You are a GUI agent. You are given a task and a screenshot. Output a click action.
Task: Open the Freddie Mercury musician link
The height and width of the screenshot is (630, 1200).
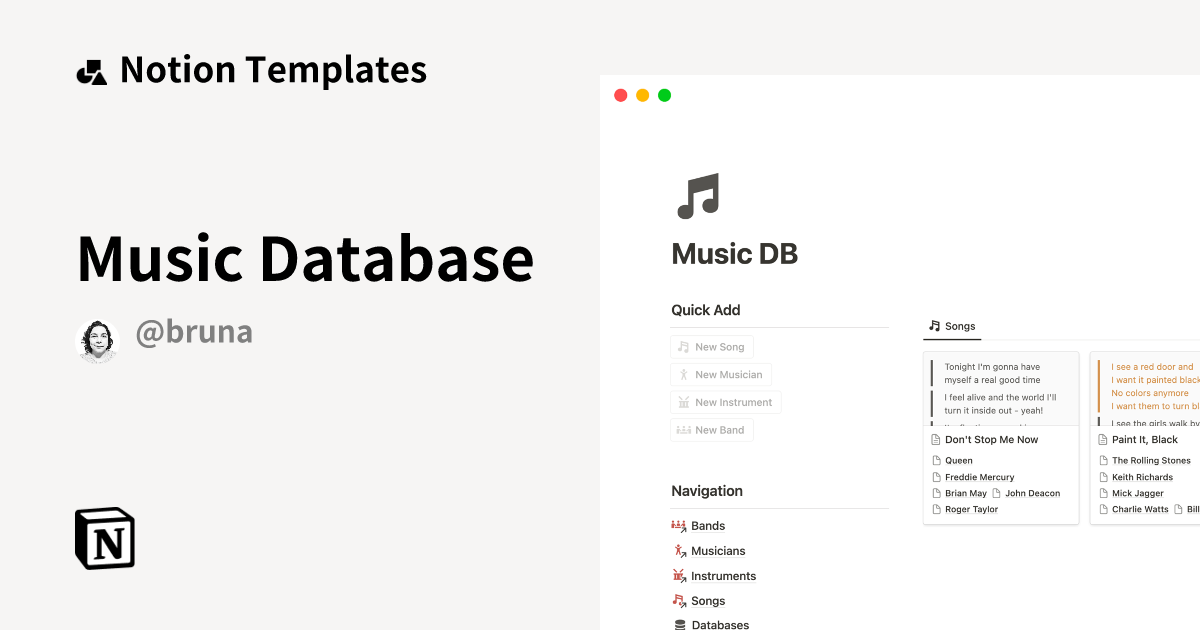(979, 477)
